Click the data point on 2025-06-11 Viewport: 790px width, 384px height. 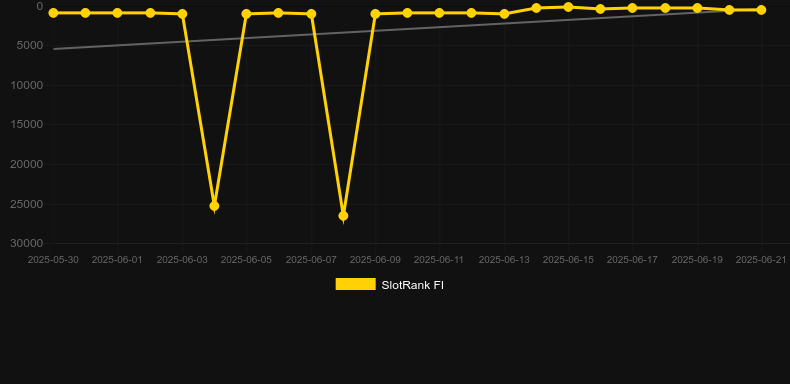439,13
